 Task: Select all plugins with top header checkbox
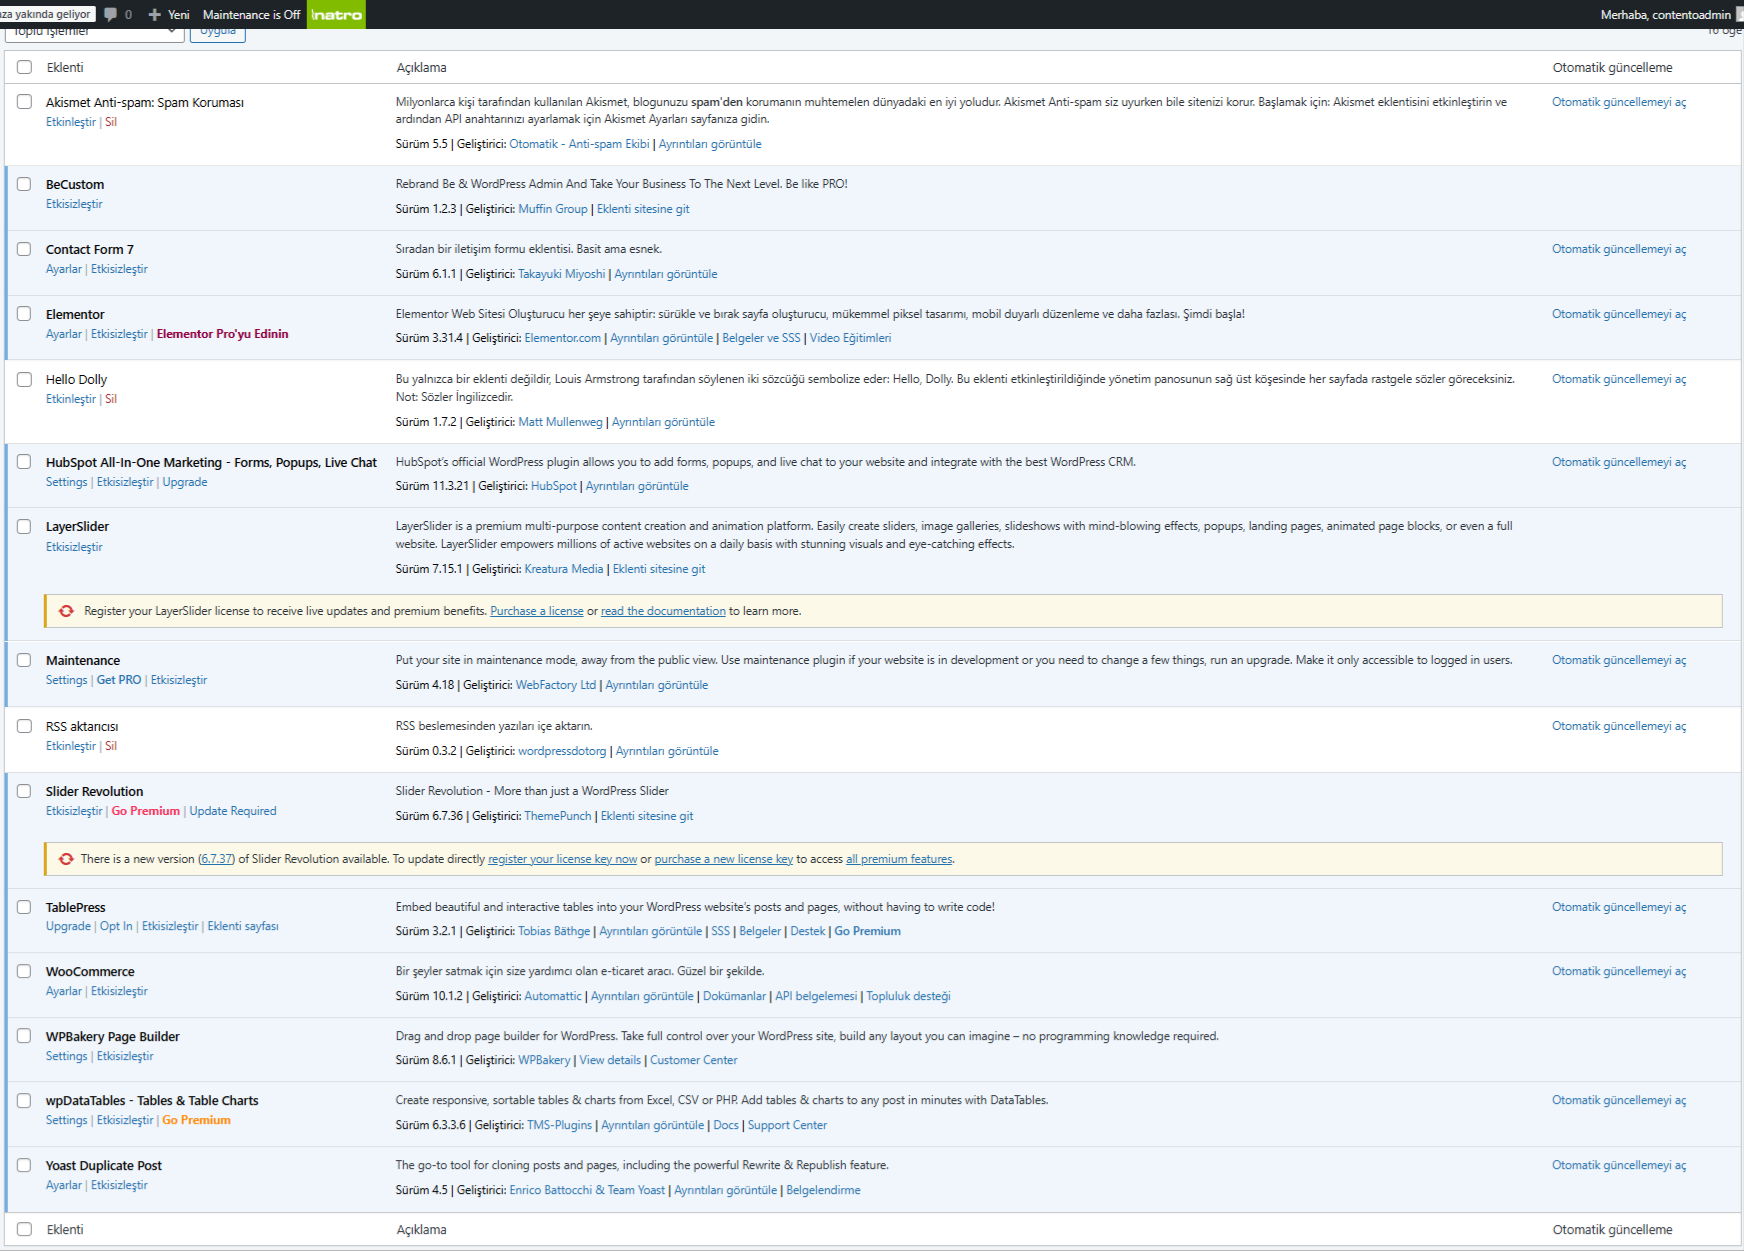pyautogui.click(x=24, y=67)
